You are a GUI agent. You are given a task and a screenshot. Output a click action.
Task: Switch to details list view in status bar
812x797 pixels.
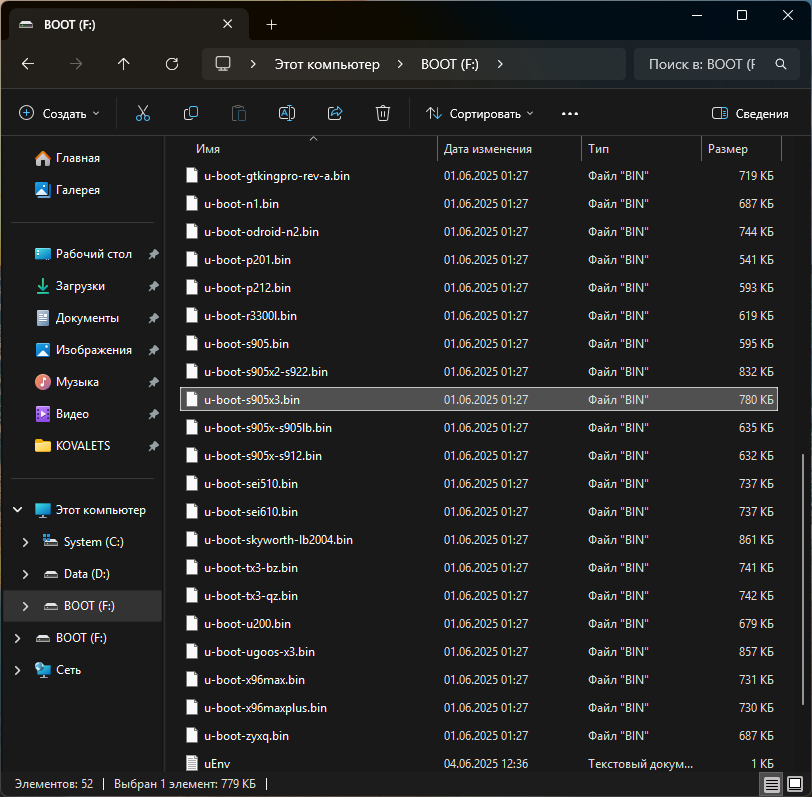point(771,783)
